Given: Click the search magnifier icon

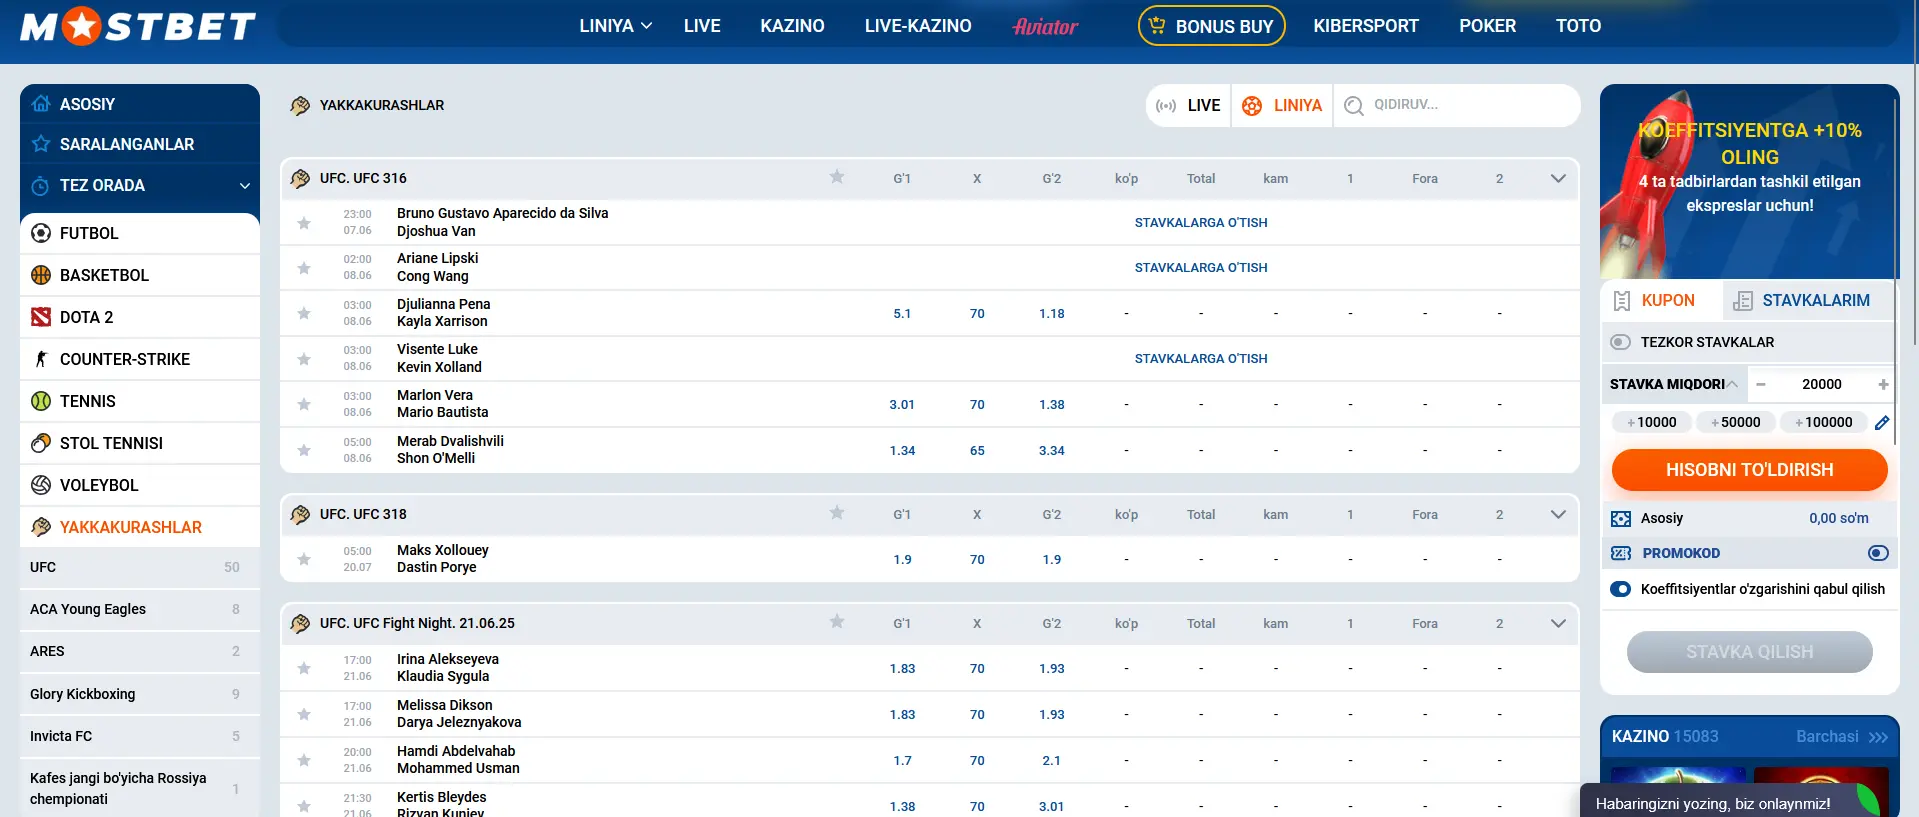Looking at the screenshot, I should tap(1354, 105).
